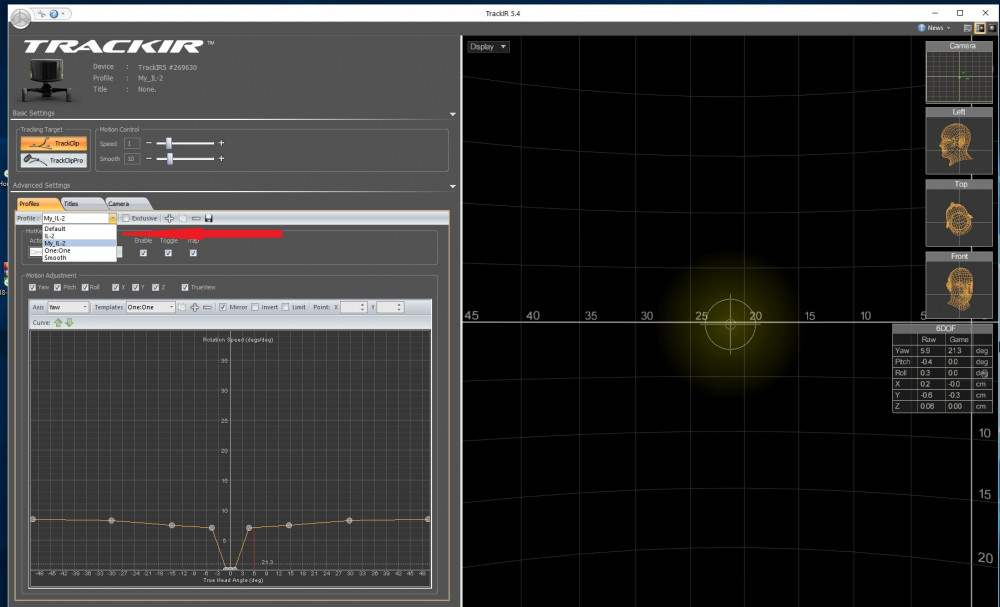Click the green up arrow beside Curve
Screen dimensions: 1000x607
point(58,322)
